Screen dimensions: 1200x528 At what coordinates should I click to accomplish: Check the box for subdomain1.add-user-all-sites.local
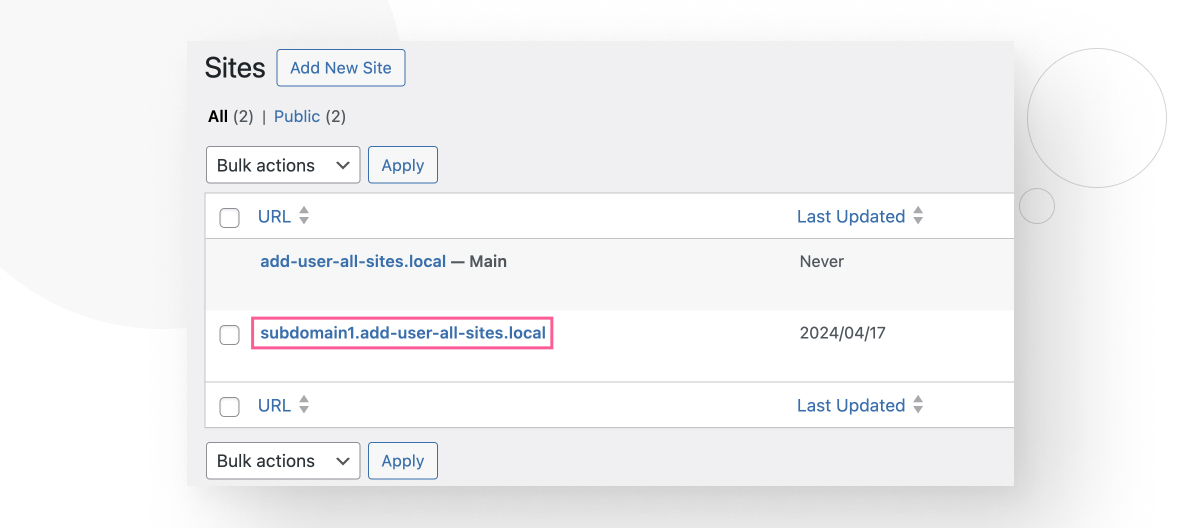click(x=229, y=335)
